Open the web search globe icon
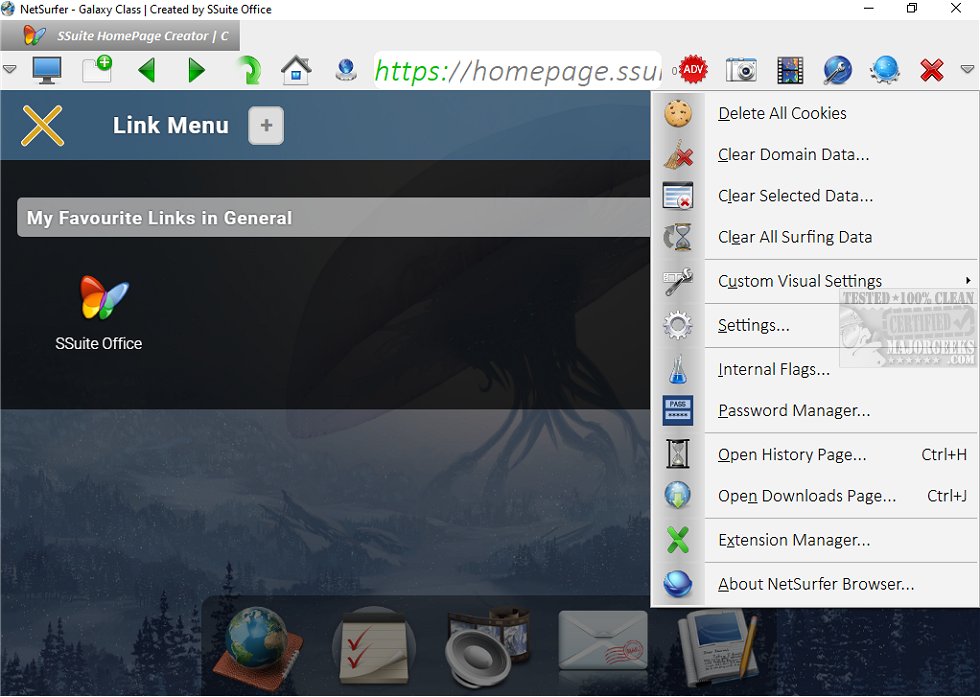Image resolution: width=980 pixels, height=697 pixels. [x=885, y=70]
